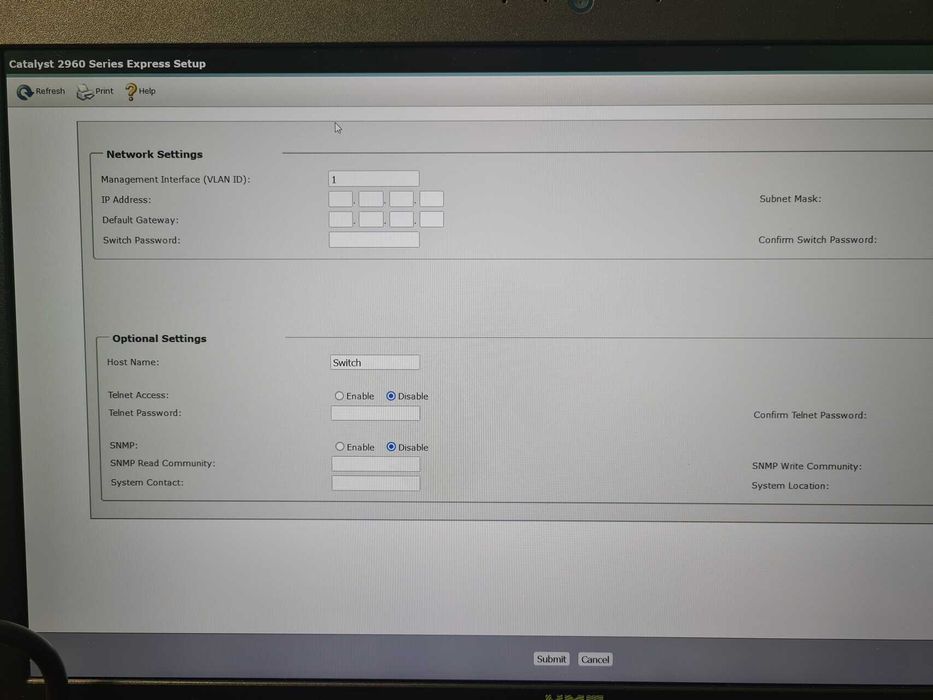Click the fourth octet of IP Address

431,199
